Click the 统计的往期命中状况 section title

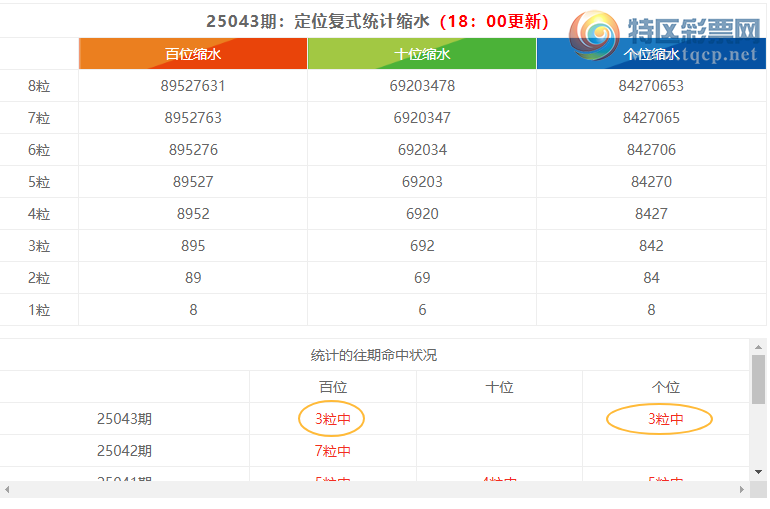point(374,355)
